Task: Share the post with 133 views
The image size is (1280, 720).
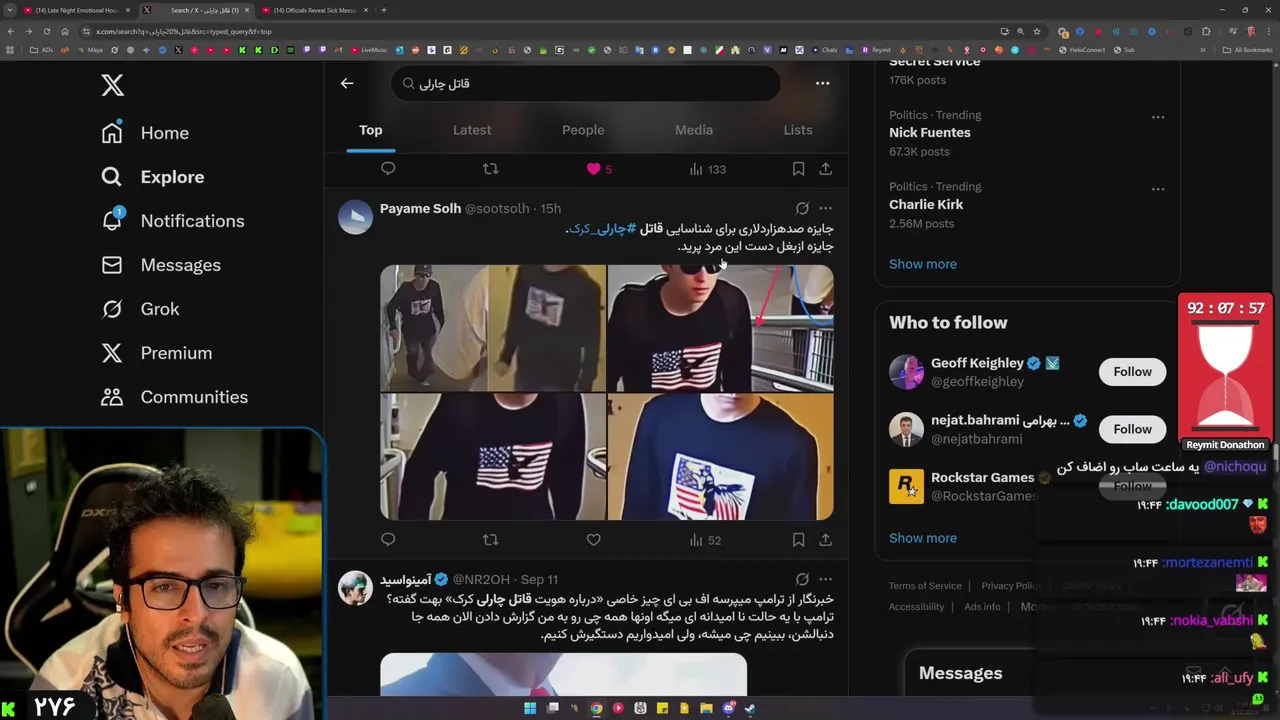Action: 825,169
